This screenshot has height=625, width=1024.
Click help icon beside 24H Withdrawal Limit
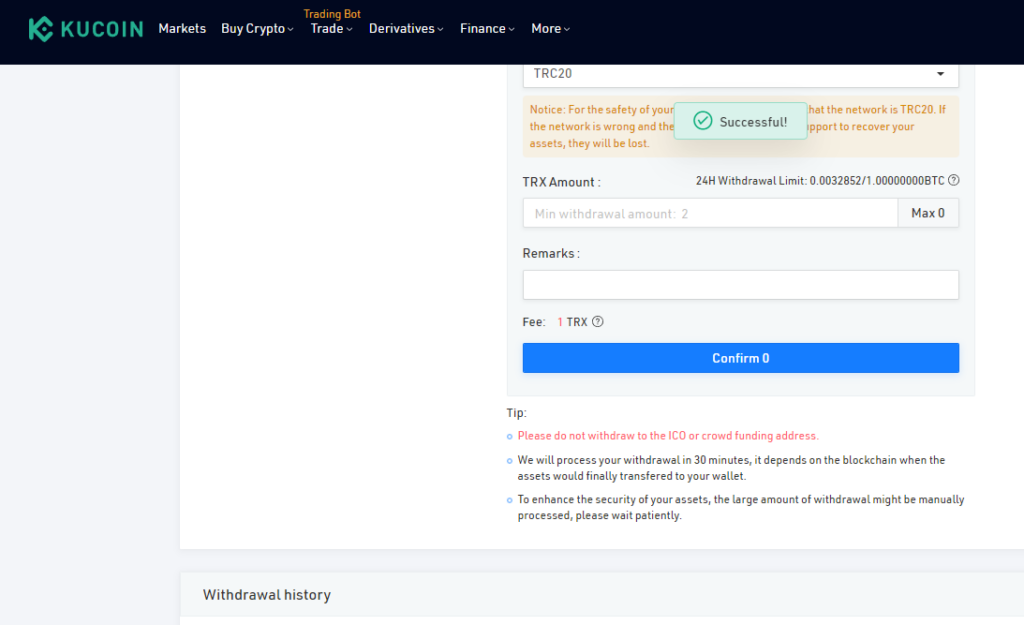tap(953, 181)
